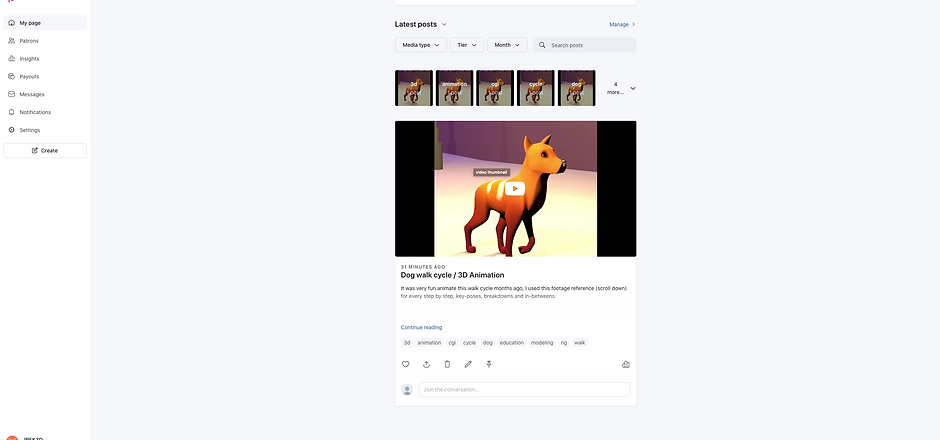This screenshot has width=940, height=440.
Task: Open the Tier filter dropdown
Action: click(x=466, y=45)
